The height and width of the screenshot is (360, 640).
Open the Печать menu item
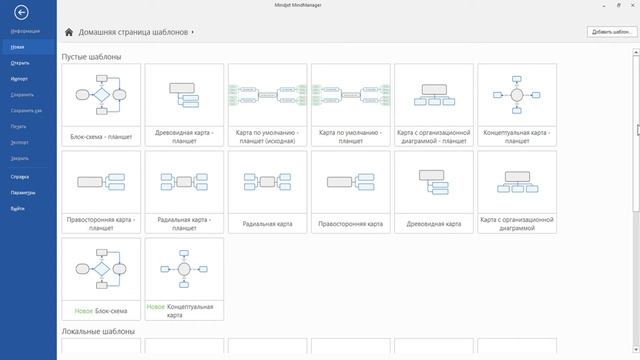pos(18,127)
